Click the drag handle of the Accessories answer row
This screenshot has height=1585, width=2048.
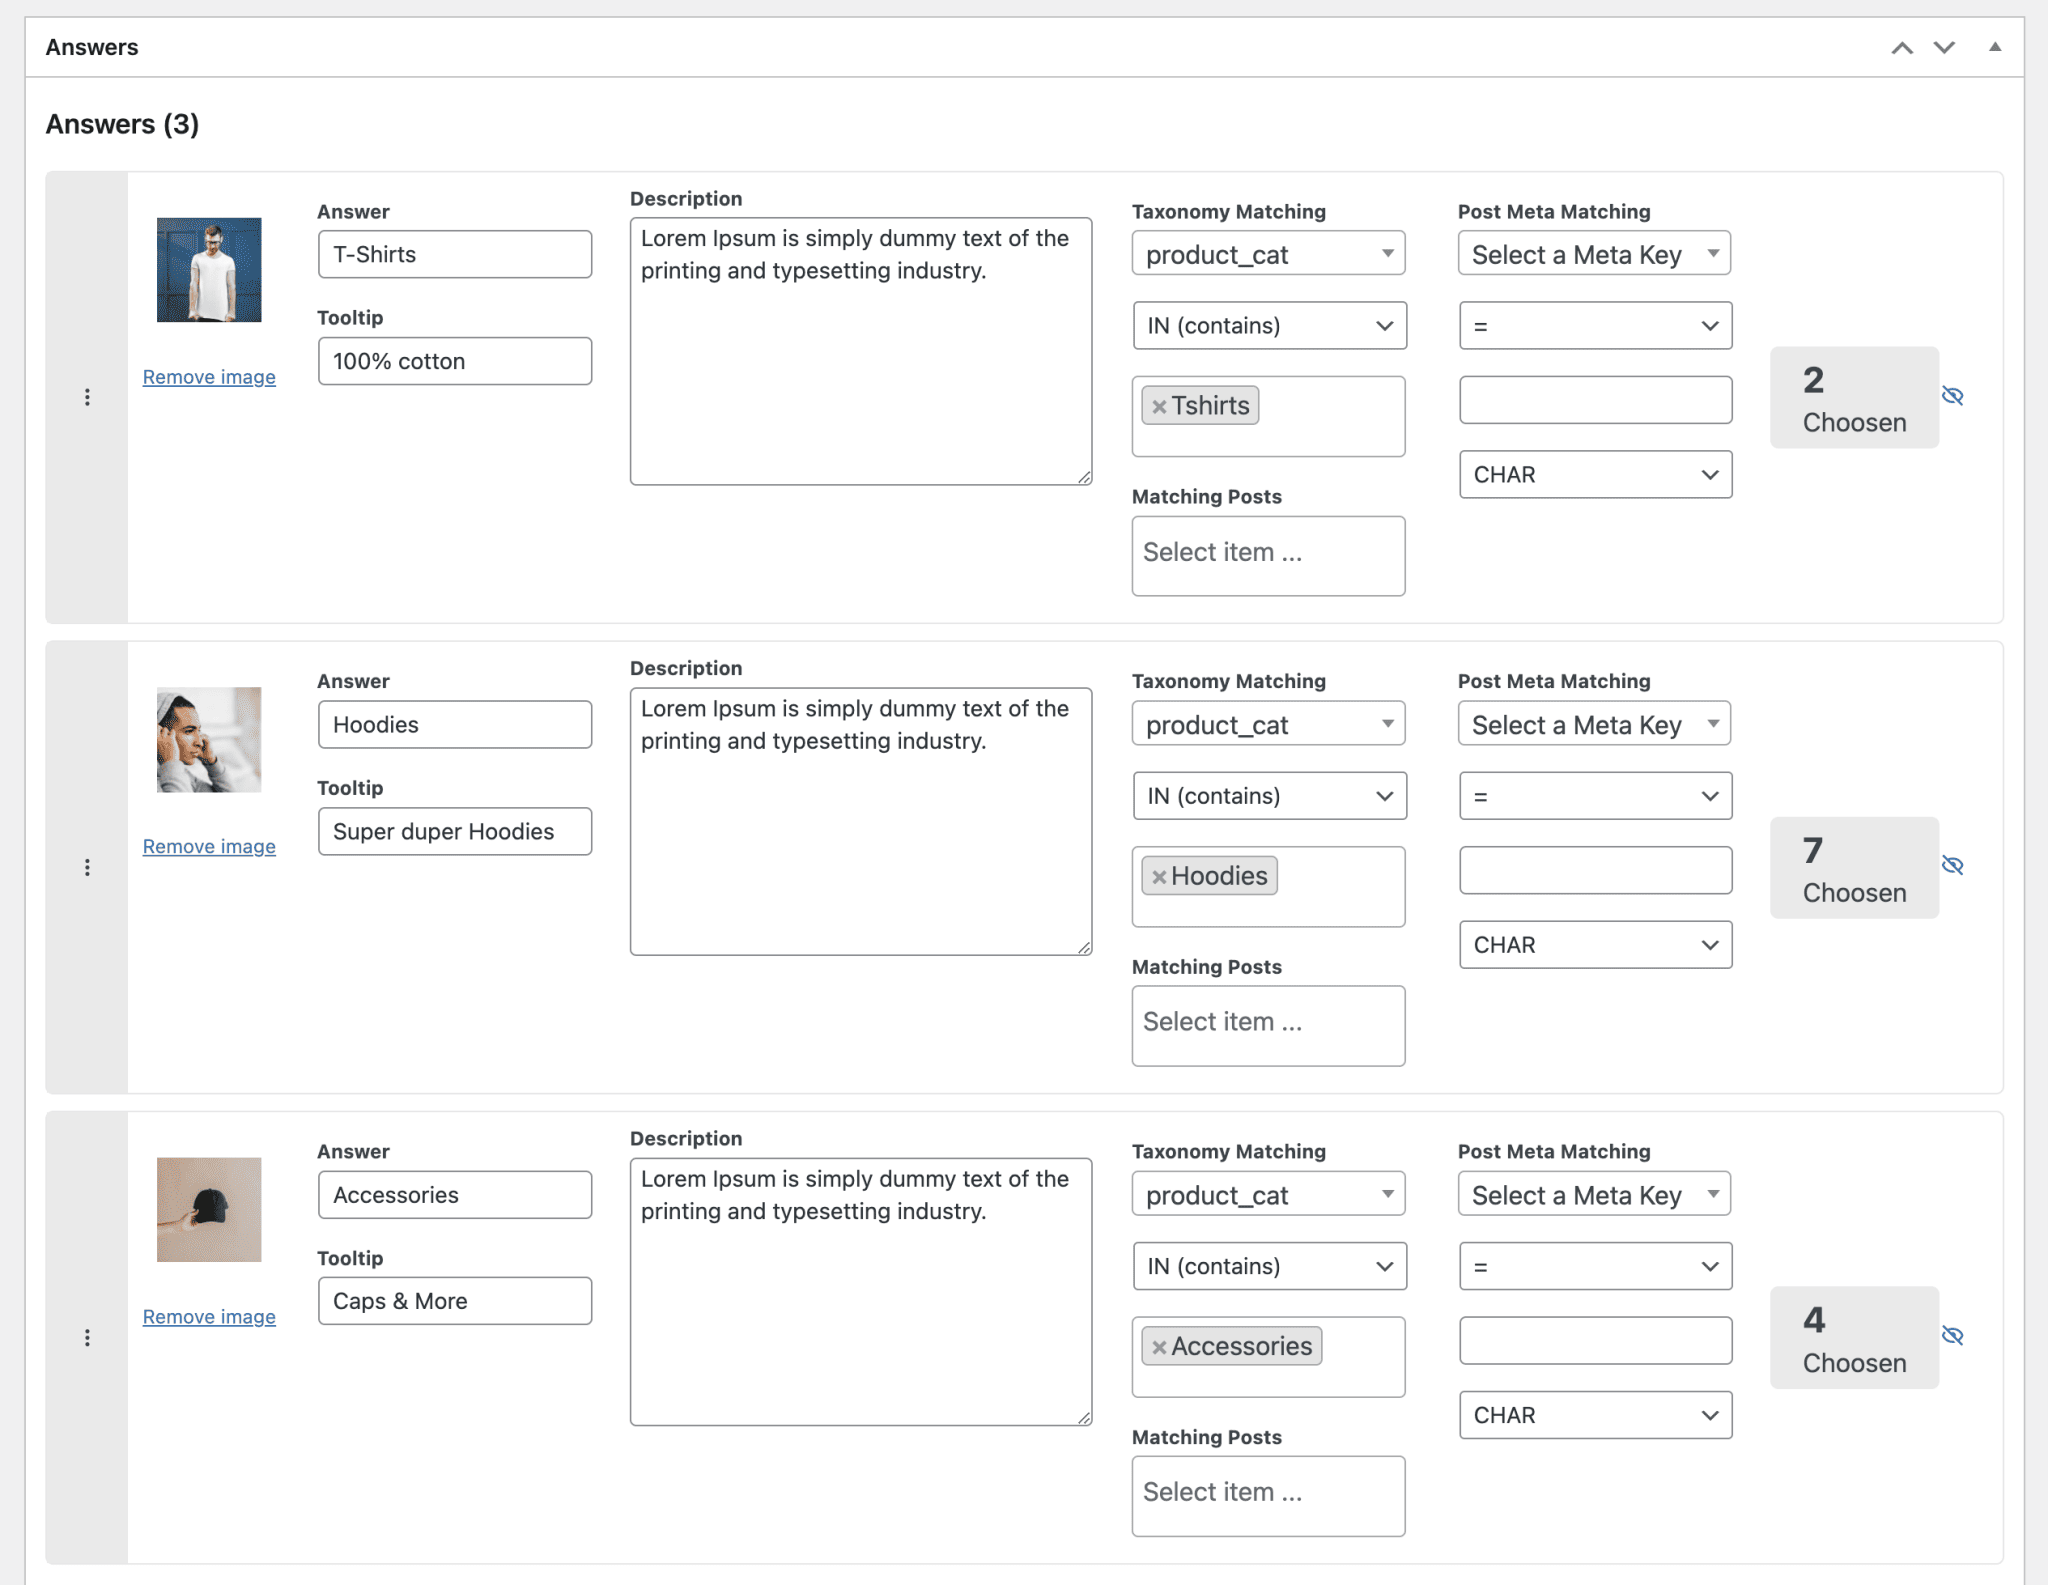pos(87,1336)
